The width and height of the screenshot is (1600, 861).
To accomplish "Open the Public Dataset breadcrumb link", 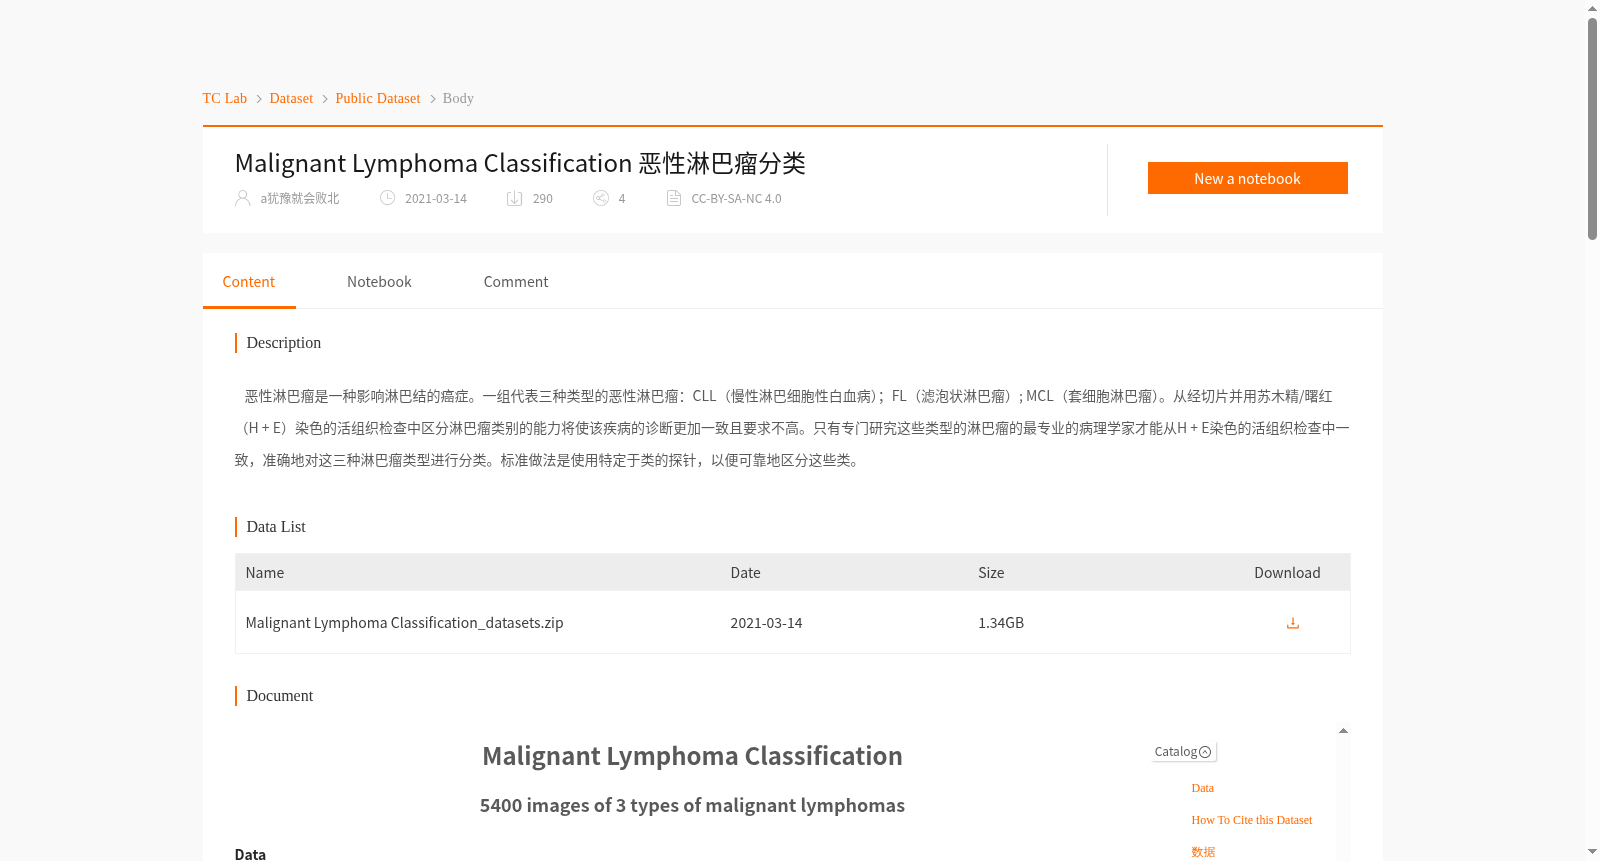I will (378, 98).
